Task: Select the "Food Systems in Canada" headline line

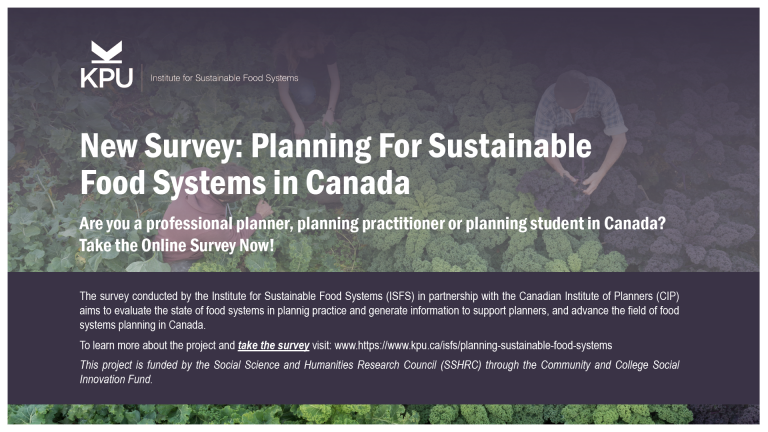Action: (x=244, y=184)
